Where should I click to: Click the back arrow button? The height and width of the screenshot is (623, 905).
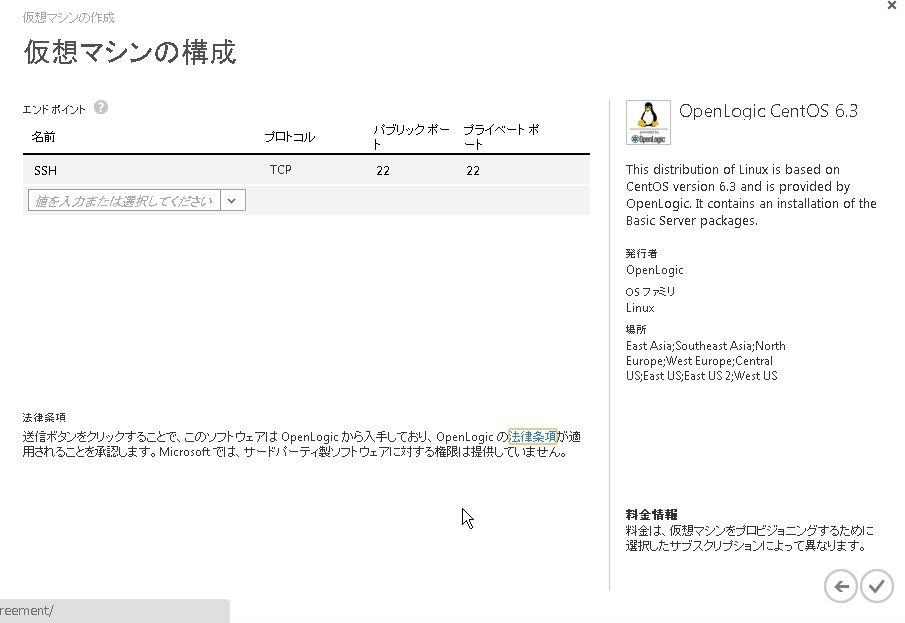840,586
